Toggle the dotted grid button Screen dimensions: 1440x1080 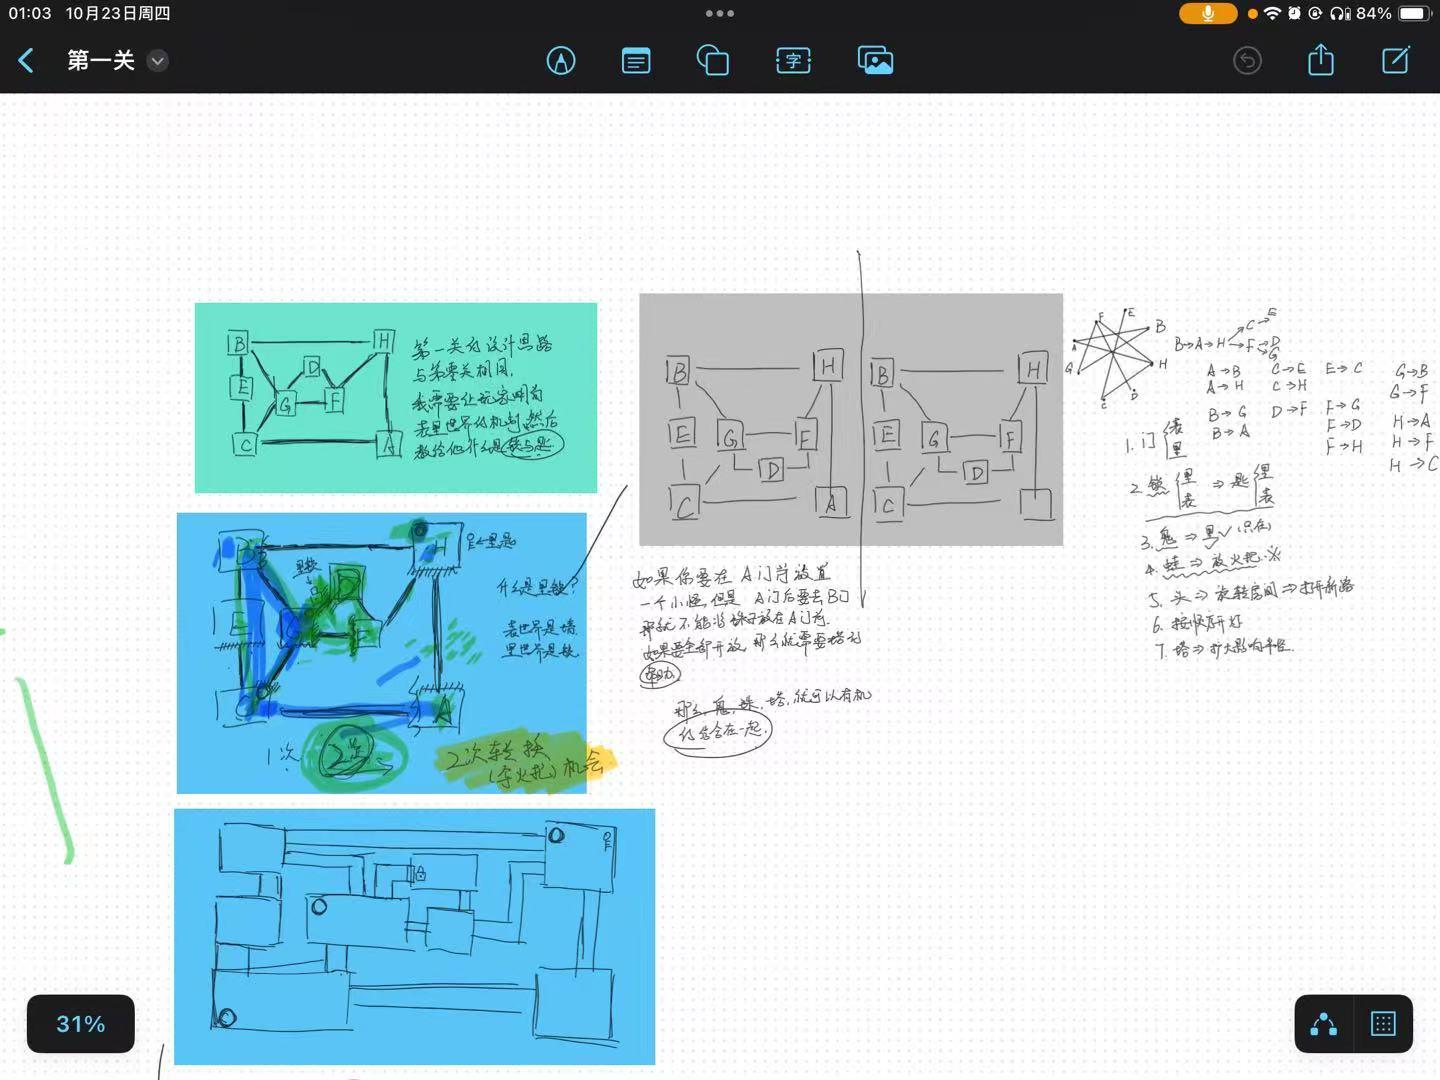tap(1383, 1024)
